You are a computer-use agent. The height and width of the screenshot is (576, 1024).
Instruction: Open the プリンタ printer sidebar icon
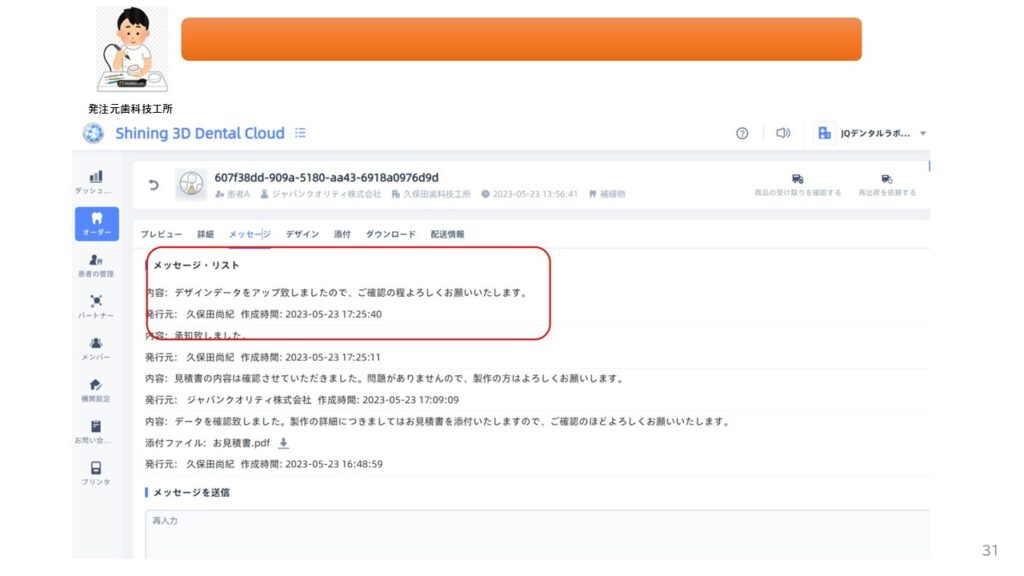pyautogui.click(x=96, y=472)
